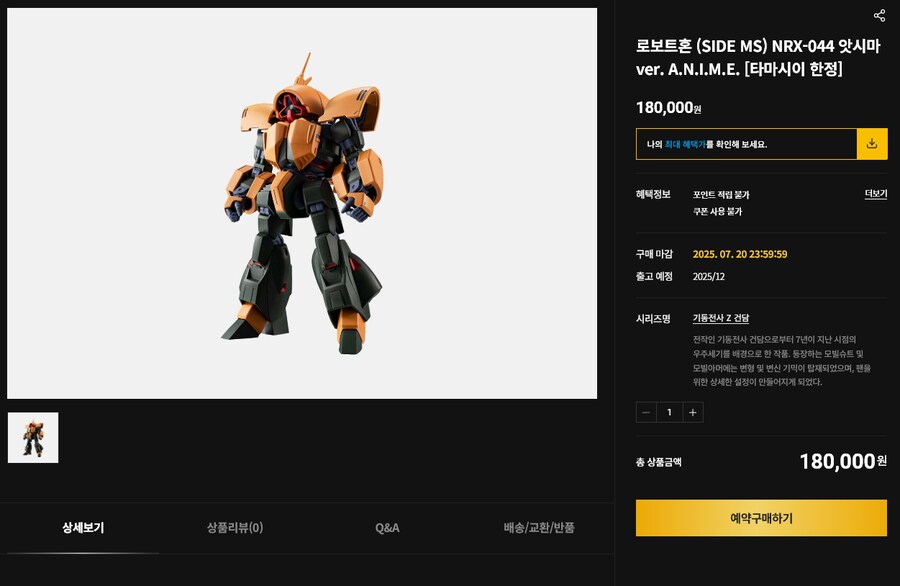Click the 출고 예정 label
Image resolution: width=900 pixels, height=586 pixels.
(654, 276)
